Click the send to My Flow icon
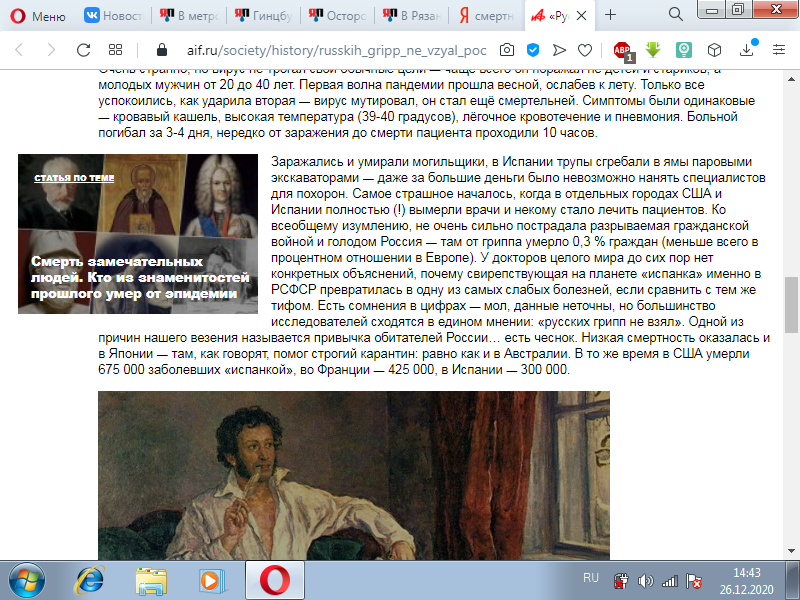 559,49
